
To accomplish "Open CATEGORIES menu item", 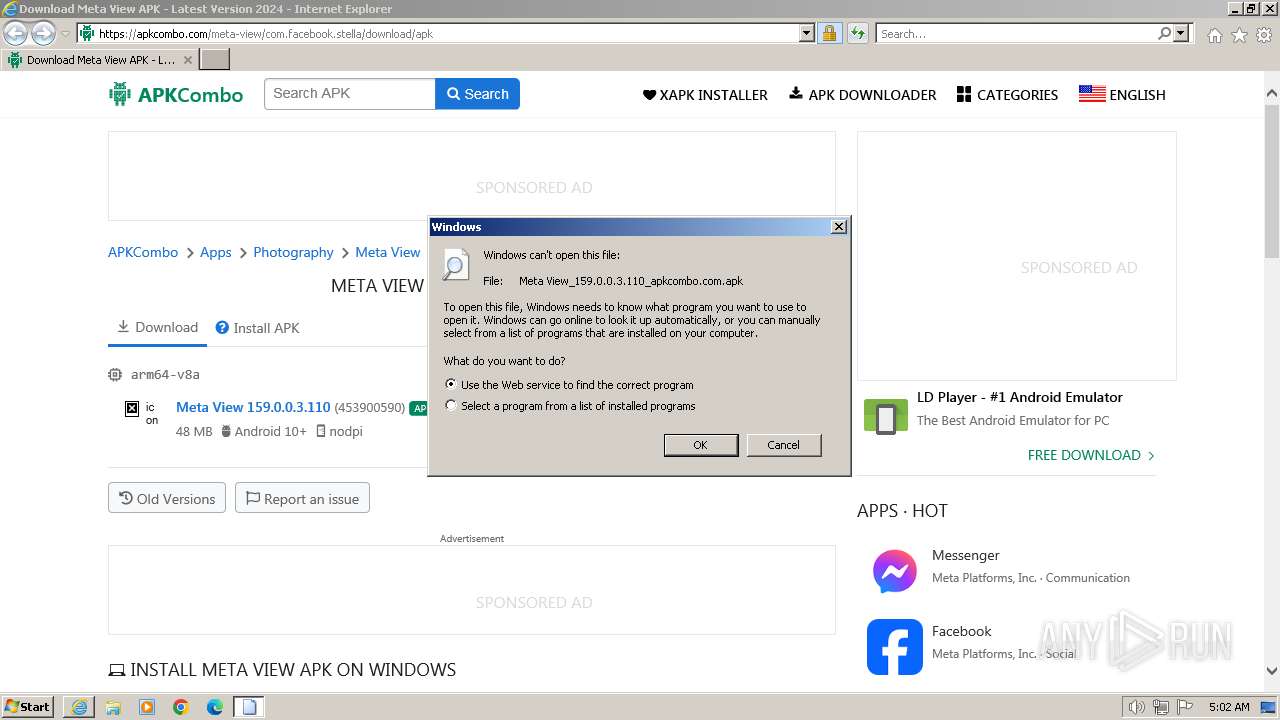I will [x=1007, y=95].
